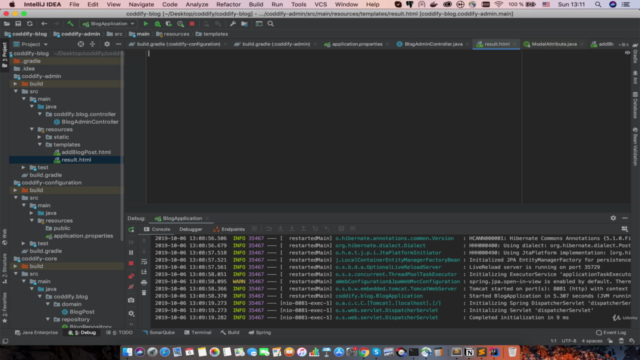Toggle soft-wrap in console
640x360 pixels.
pyautogui.click(x=144, y=262)
